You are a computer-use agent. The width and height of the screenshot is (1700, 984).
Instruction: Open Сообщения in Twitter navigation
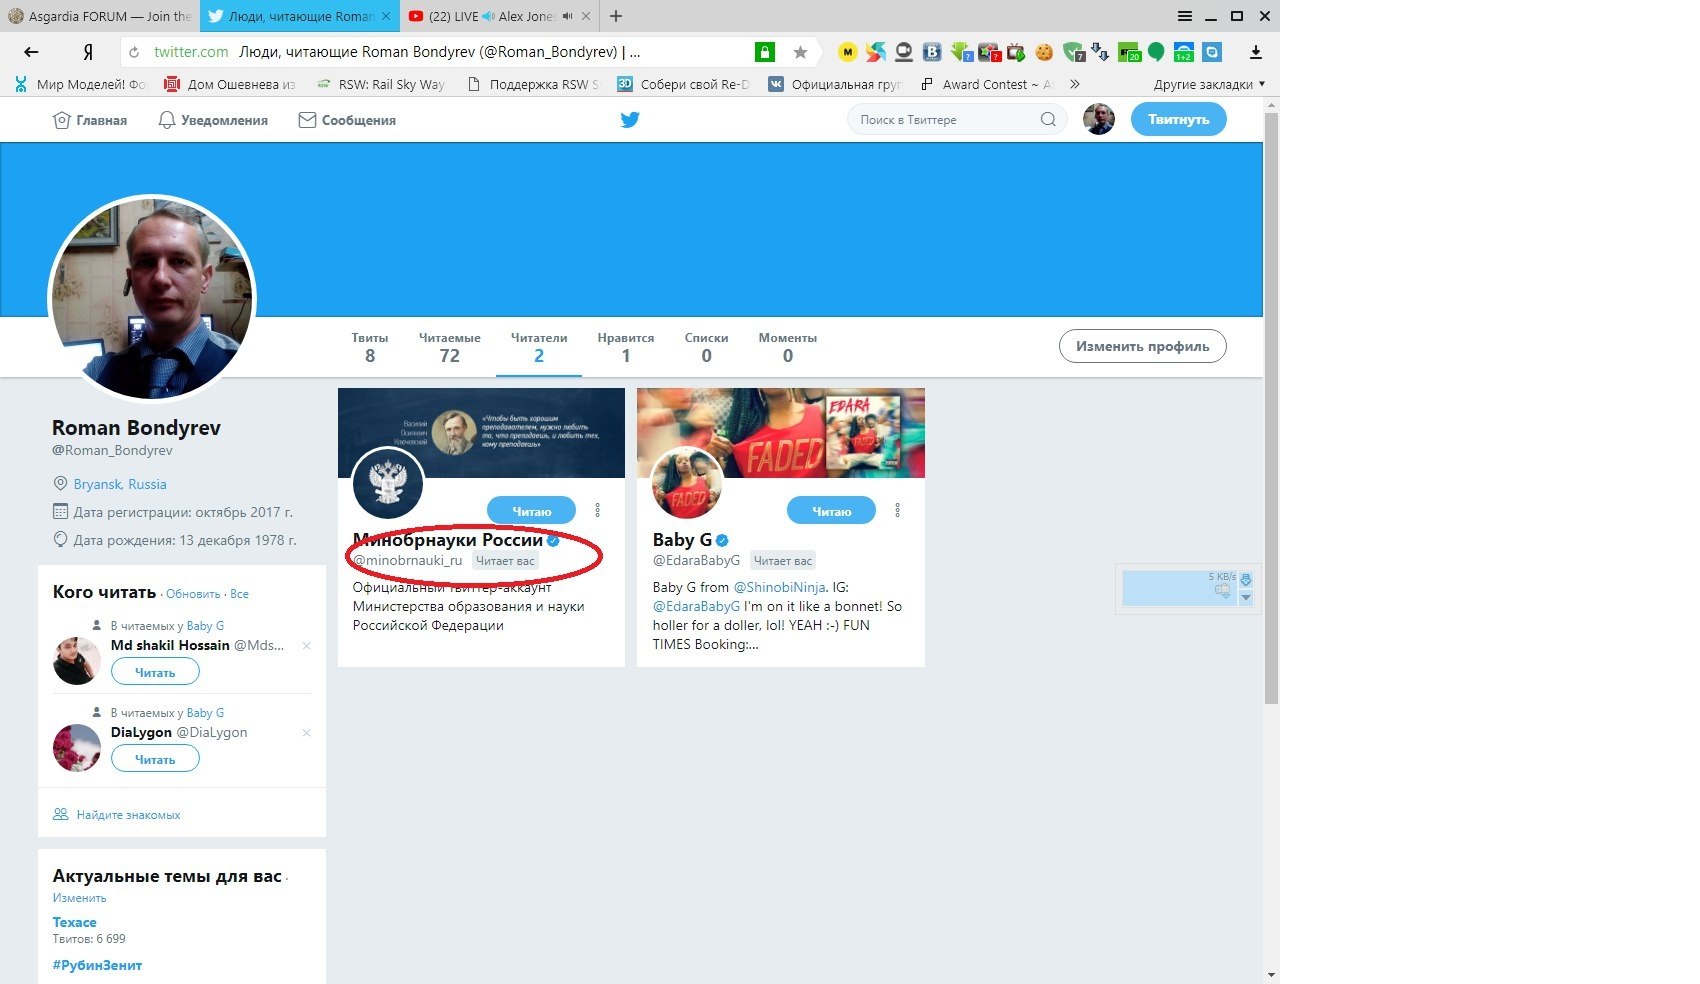(x=347, y=120)
